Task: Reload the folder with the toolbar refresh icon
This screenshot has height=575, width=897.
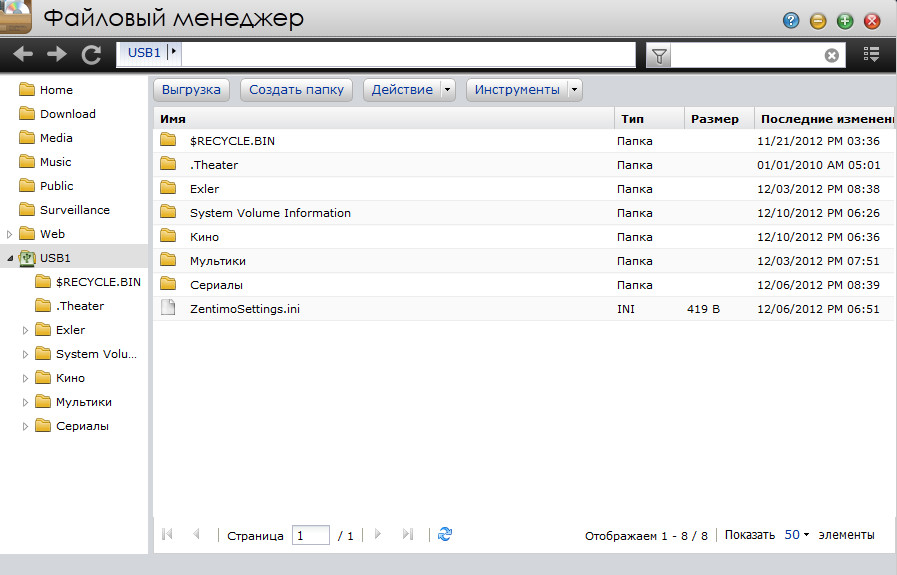Action: click(x=91, y=55)
